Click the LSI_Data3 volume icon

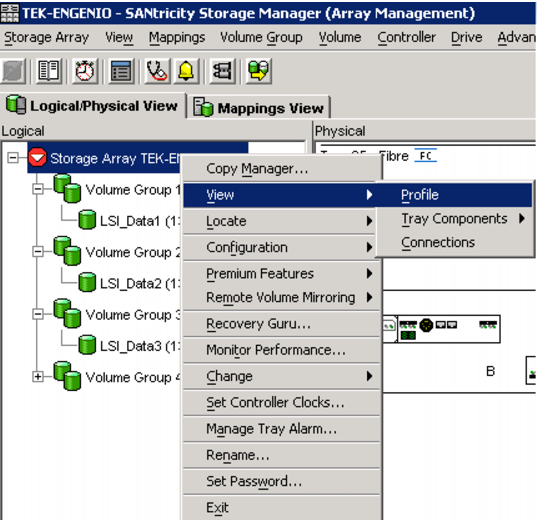pyautogui.click(x=87, y=345)
